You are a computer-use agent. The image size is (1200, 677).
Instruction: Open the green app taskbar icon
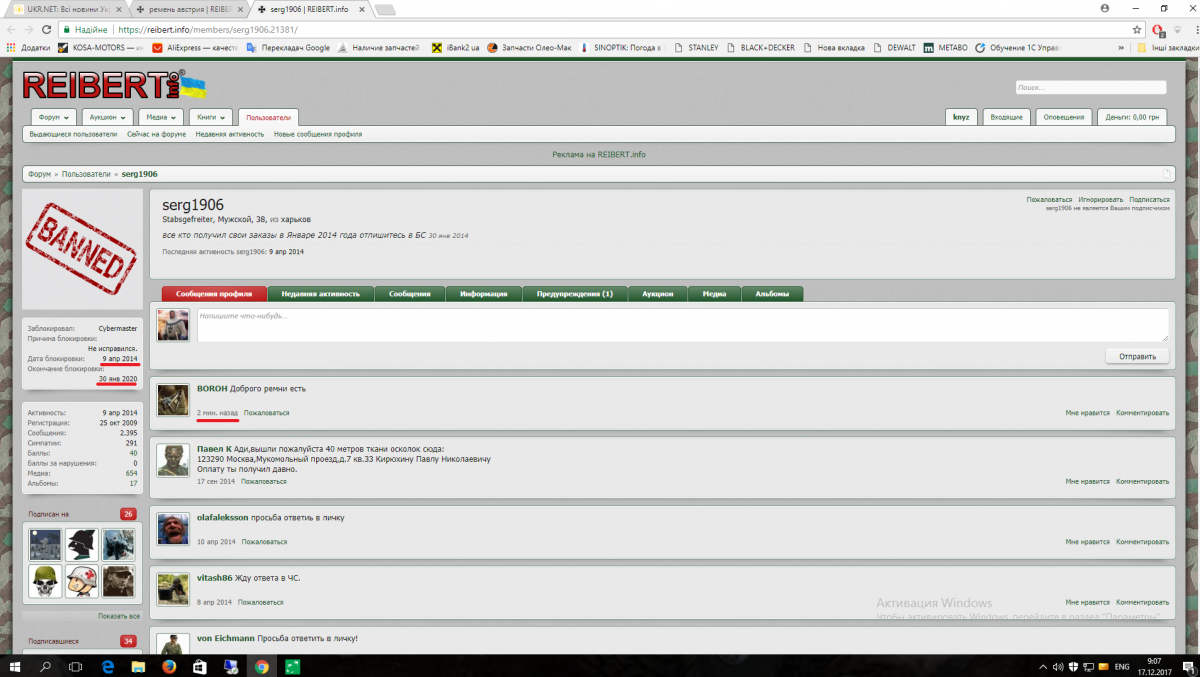tap(292, 666)
